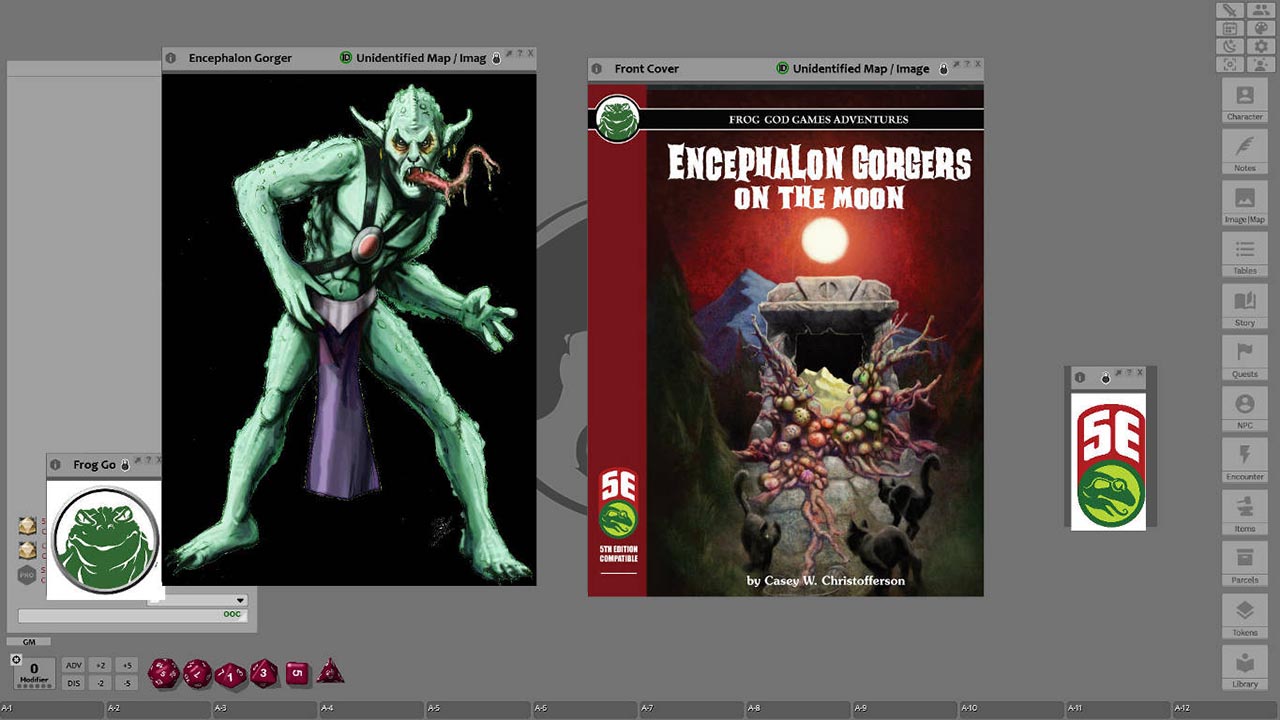This screenshot has width=1280, height=720.
Task: Open the Quests sidebar button
Action: [x=1245, y=358]
